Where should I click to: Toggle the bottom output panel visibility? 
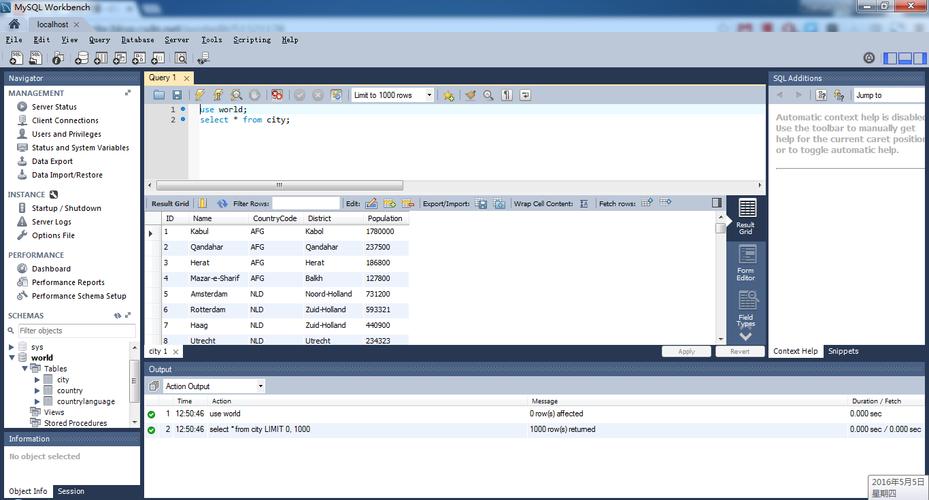point(904,58)
